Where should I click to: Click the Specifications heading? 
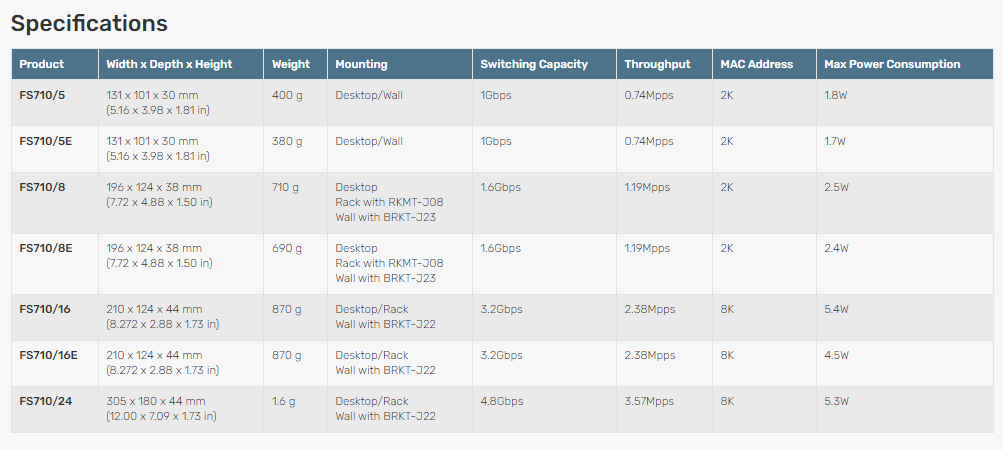(x=89, y=24)
